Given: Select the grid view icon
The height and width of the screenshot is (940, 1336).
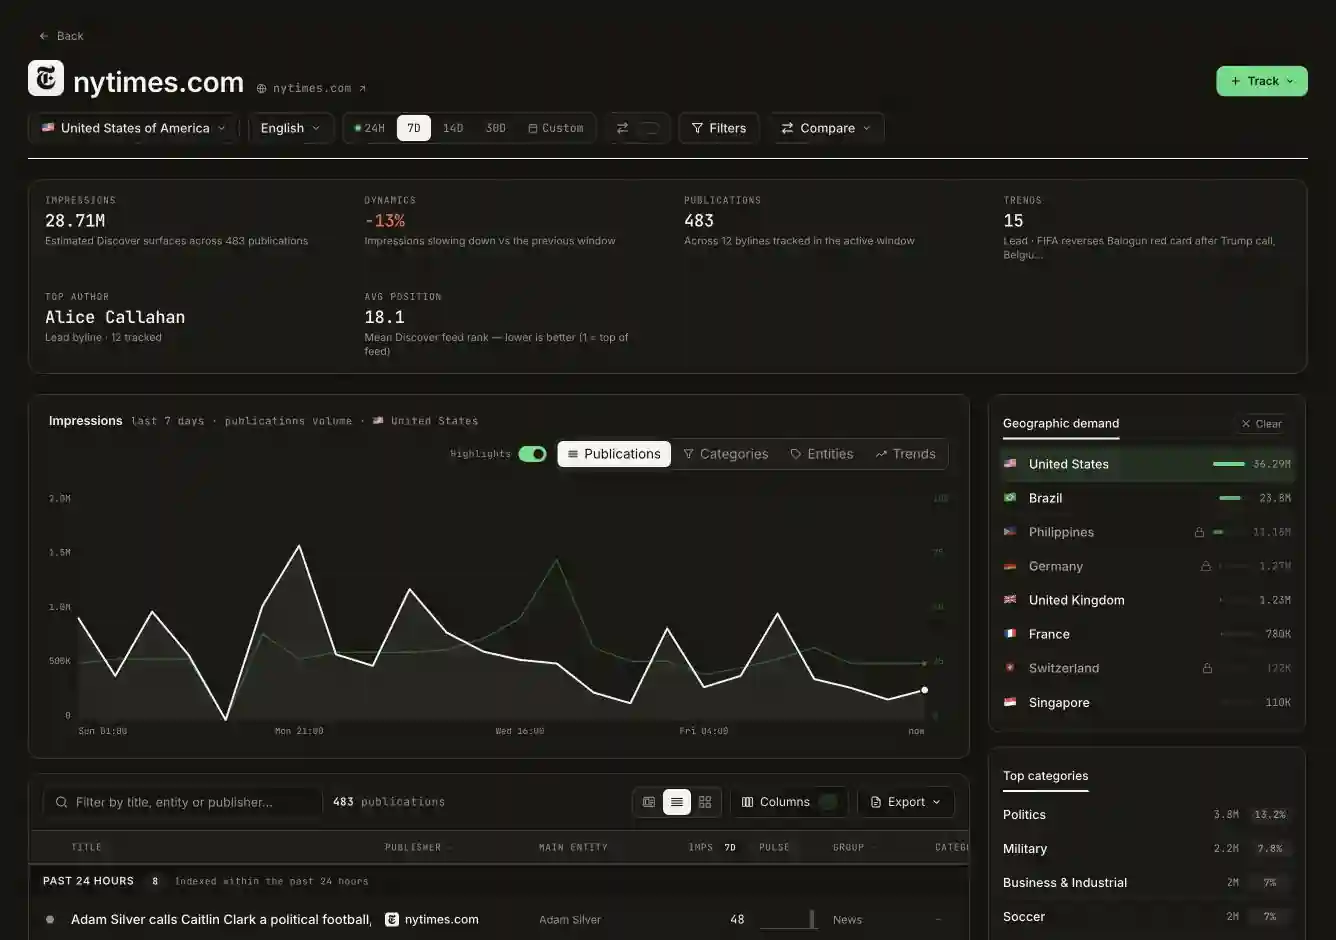Looking at the screenshot, I should tap(705, 802).
